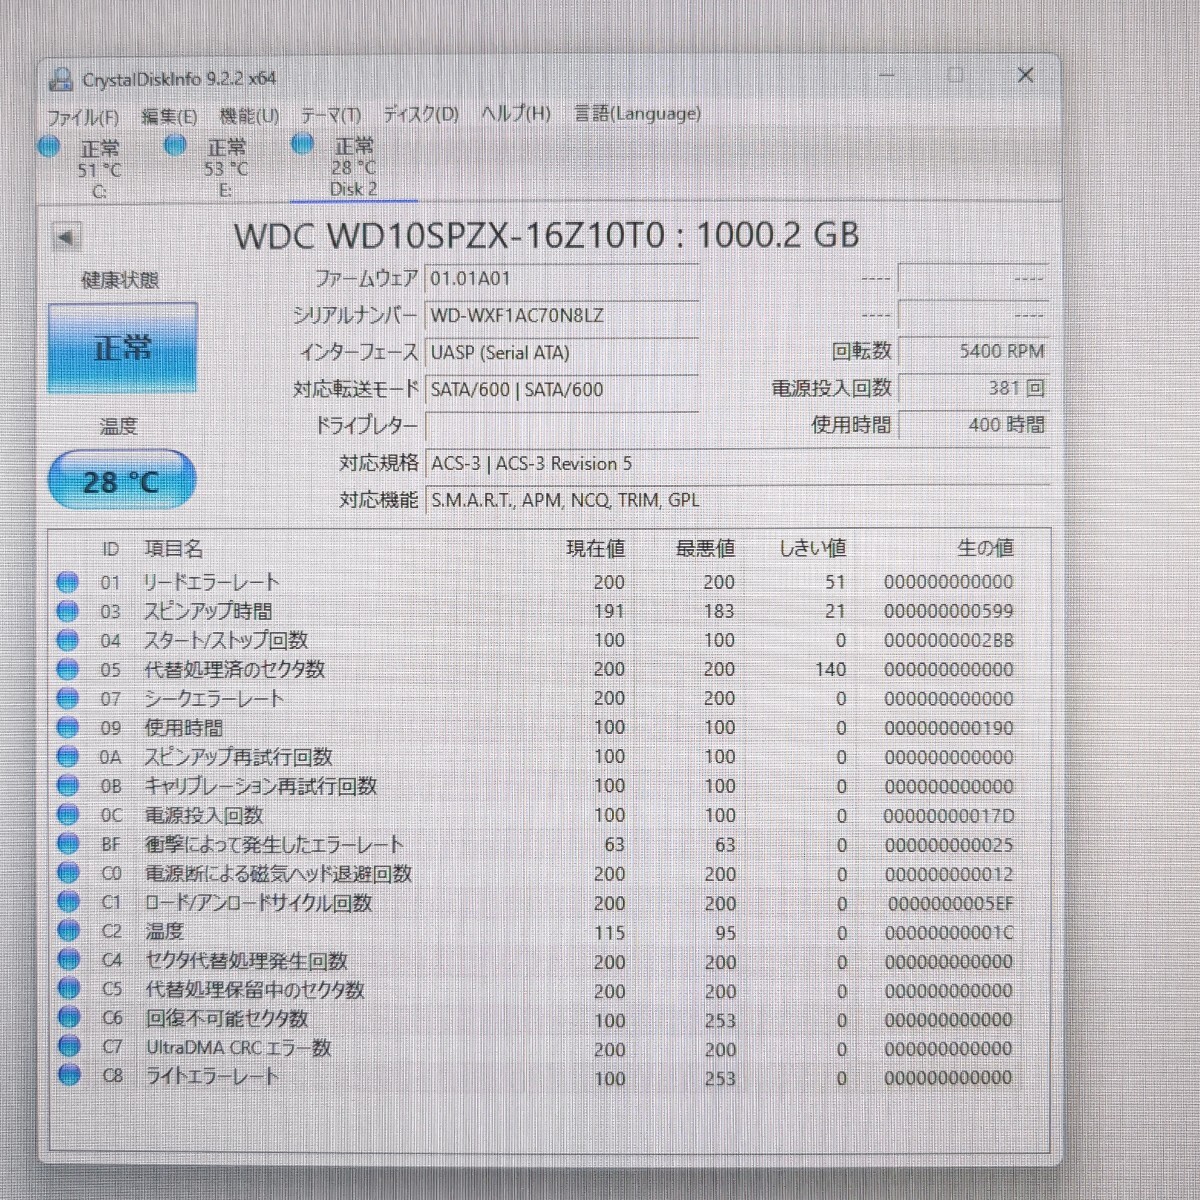Click status icon for 07 シークエラーレート

coord(67,698)
